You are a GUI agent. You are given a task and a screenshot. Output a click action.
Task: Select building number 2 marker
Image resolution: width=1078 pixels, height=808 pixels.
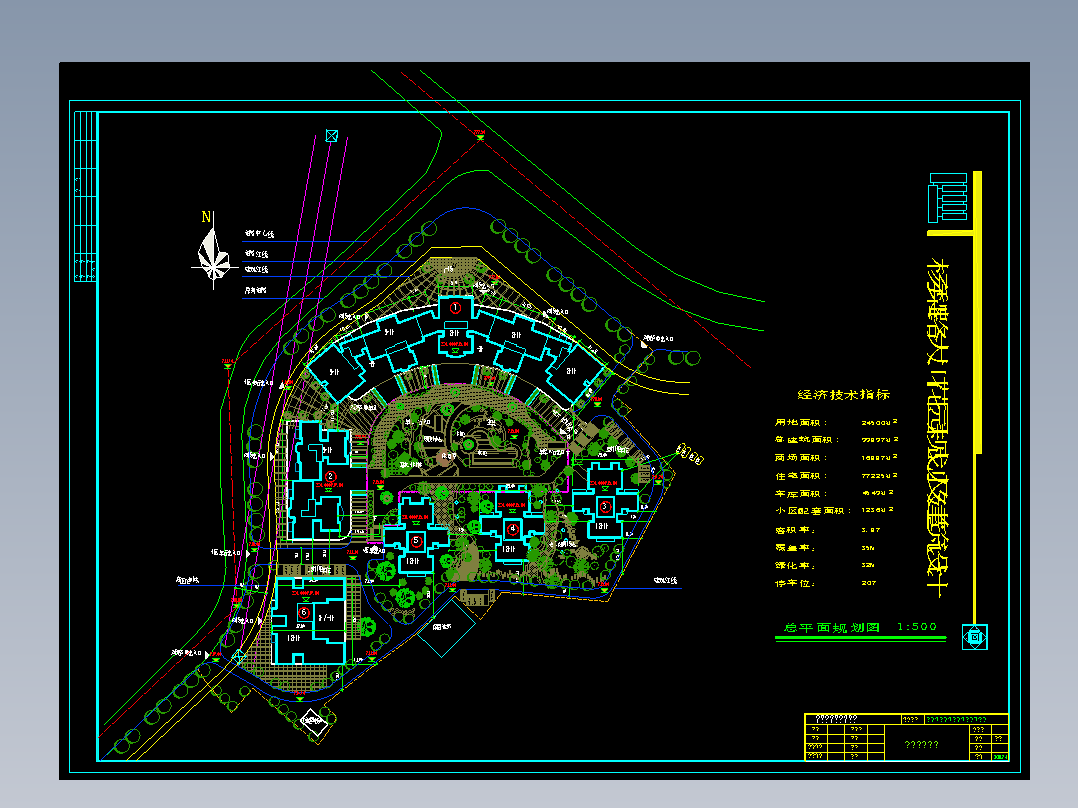[330, 476]
